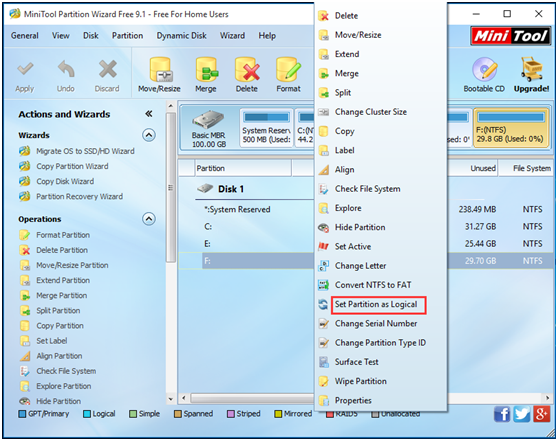Click the Hide Partition sidebar icon
This screenshot has height=441, width=558.
click(25, 401)
